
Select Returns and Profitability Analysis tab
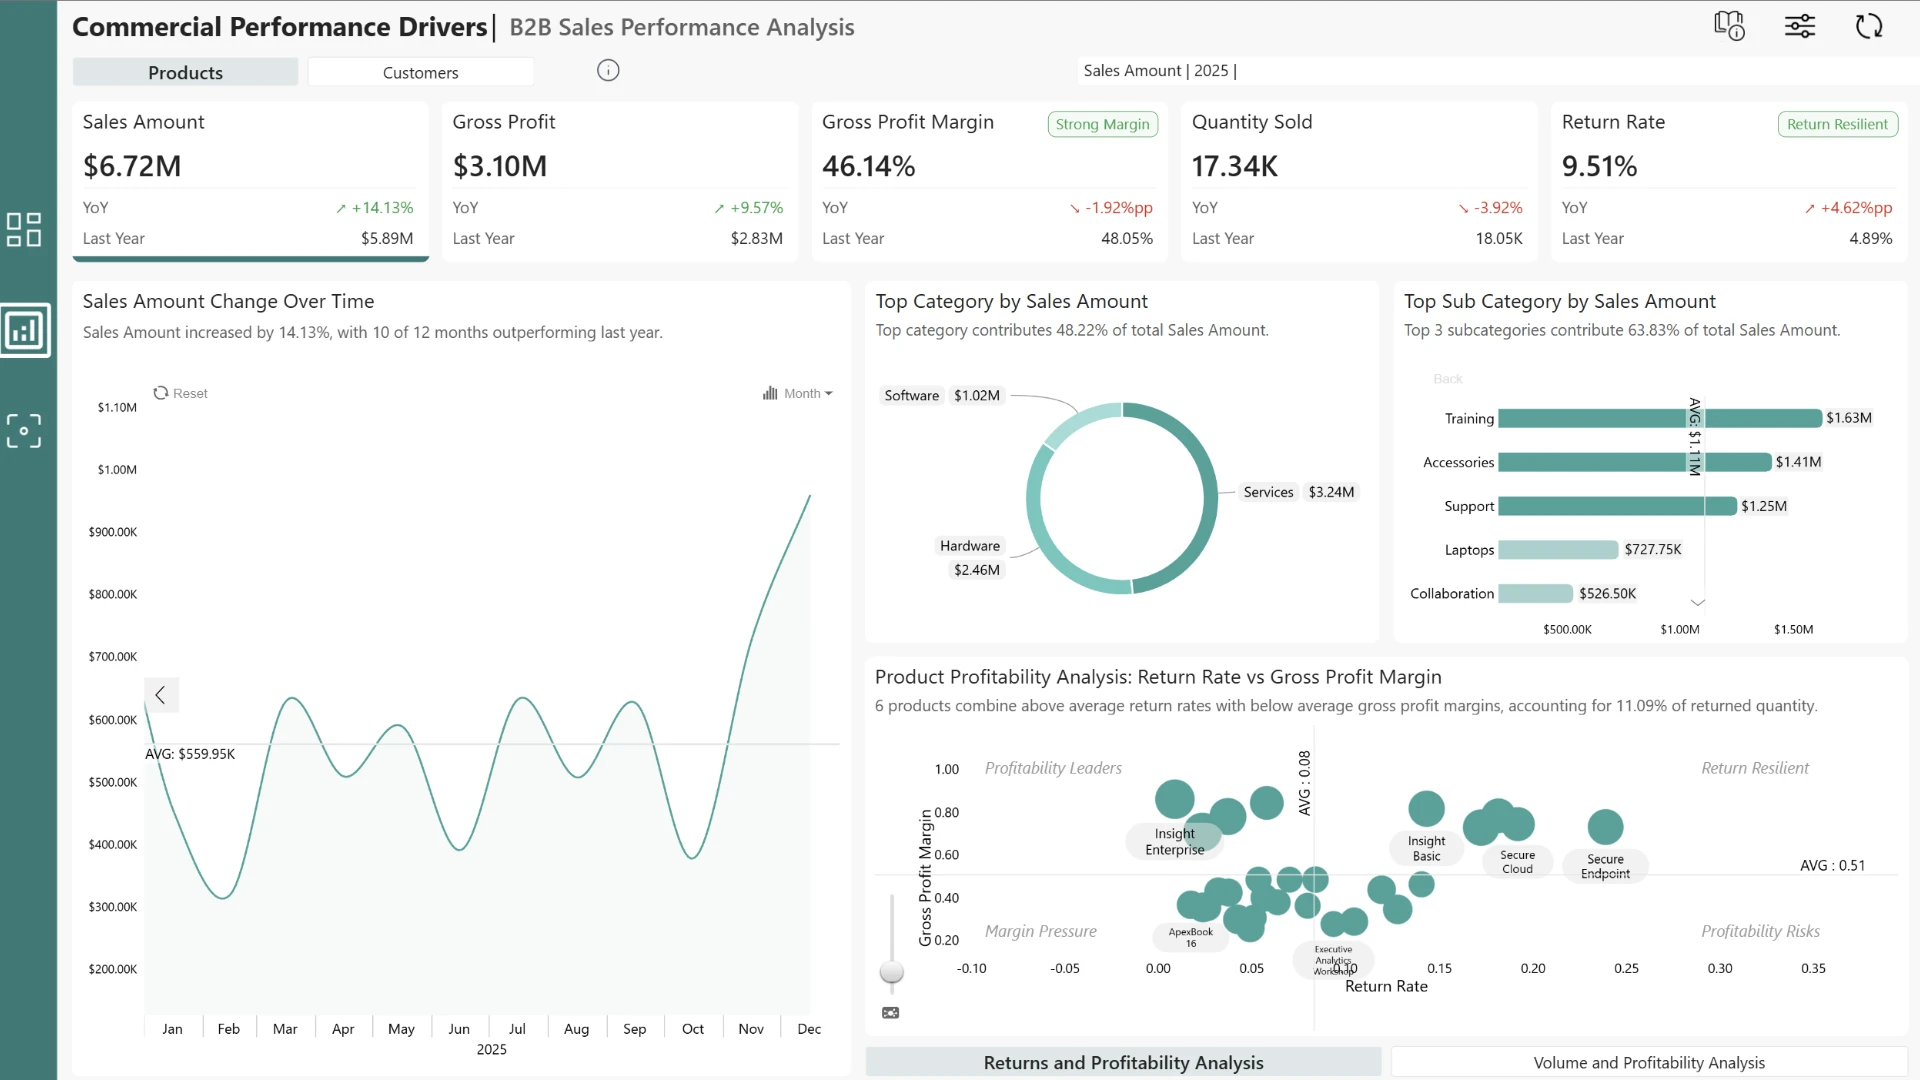pos(1123,1062)
